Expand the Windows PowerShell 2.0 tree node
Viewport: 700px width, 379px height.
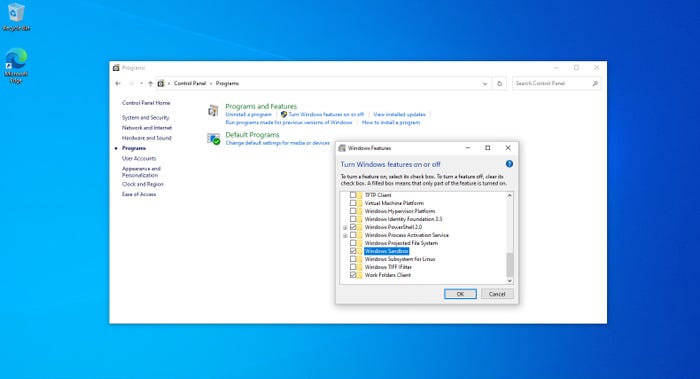[345, 228]
